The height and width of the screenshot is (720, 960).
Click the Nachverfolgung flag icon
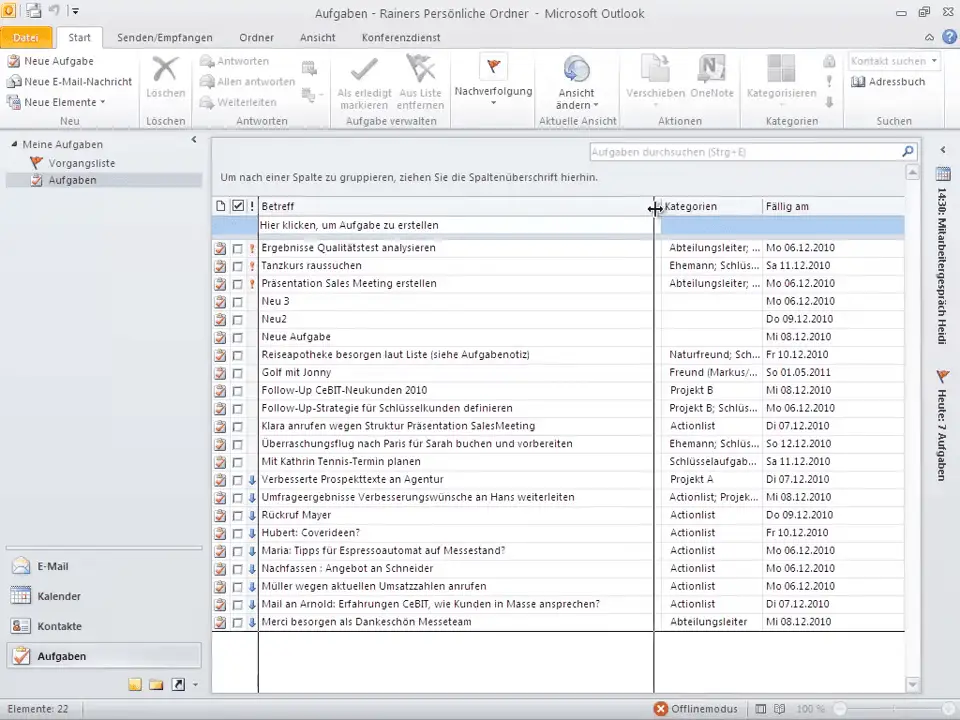(492, 67)
